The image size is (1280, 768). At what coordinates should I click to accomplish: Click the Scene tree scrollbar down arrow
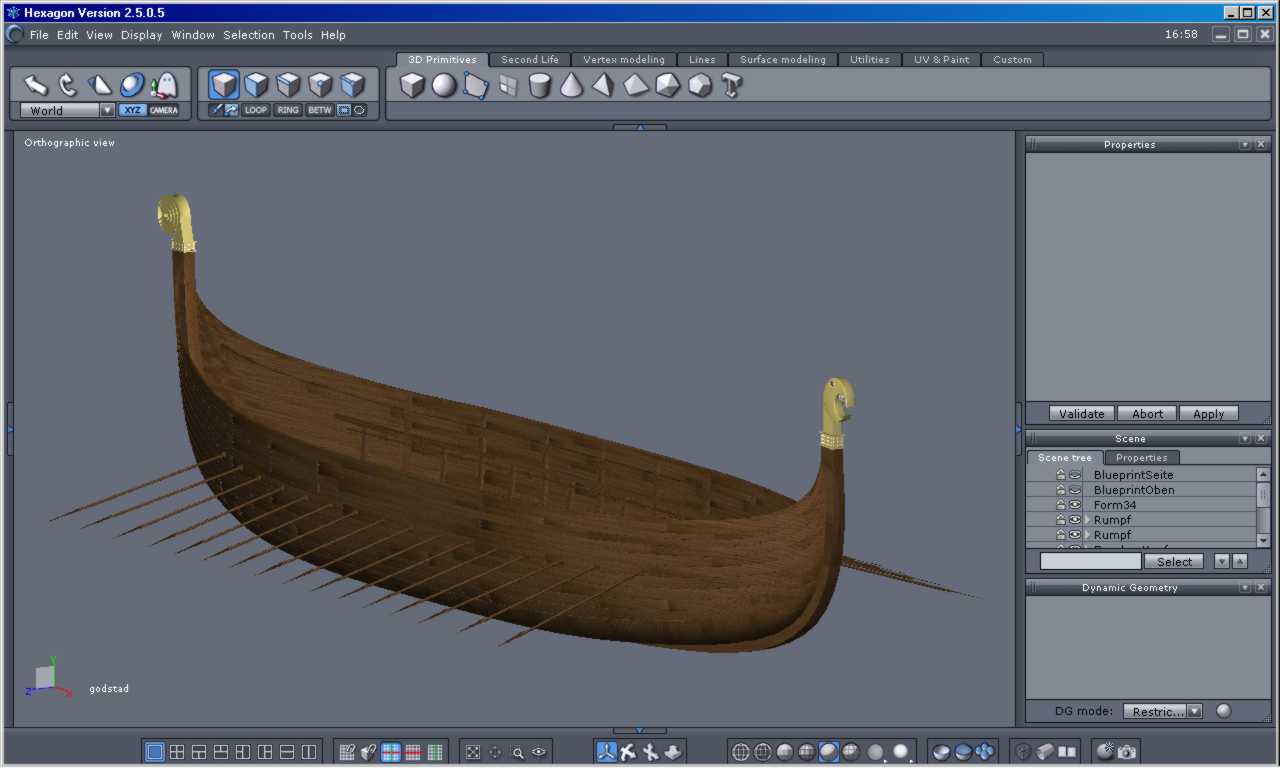[x=1263, y=541]
